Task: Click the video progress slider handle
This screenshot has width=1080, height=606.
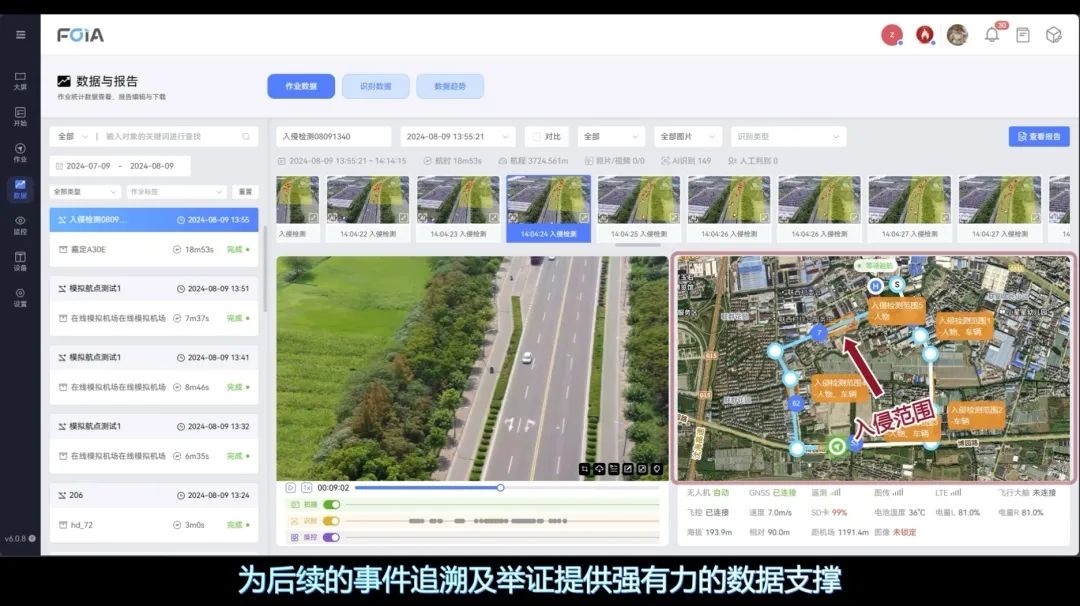Action: click(x=500, y=488)
